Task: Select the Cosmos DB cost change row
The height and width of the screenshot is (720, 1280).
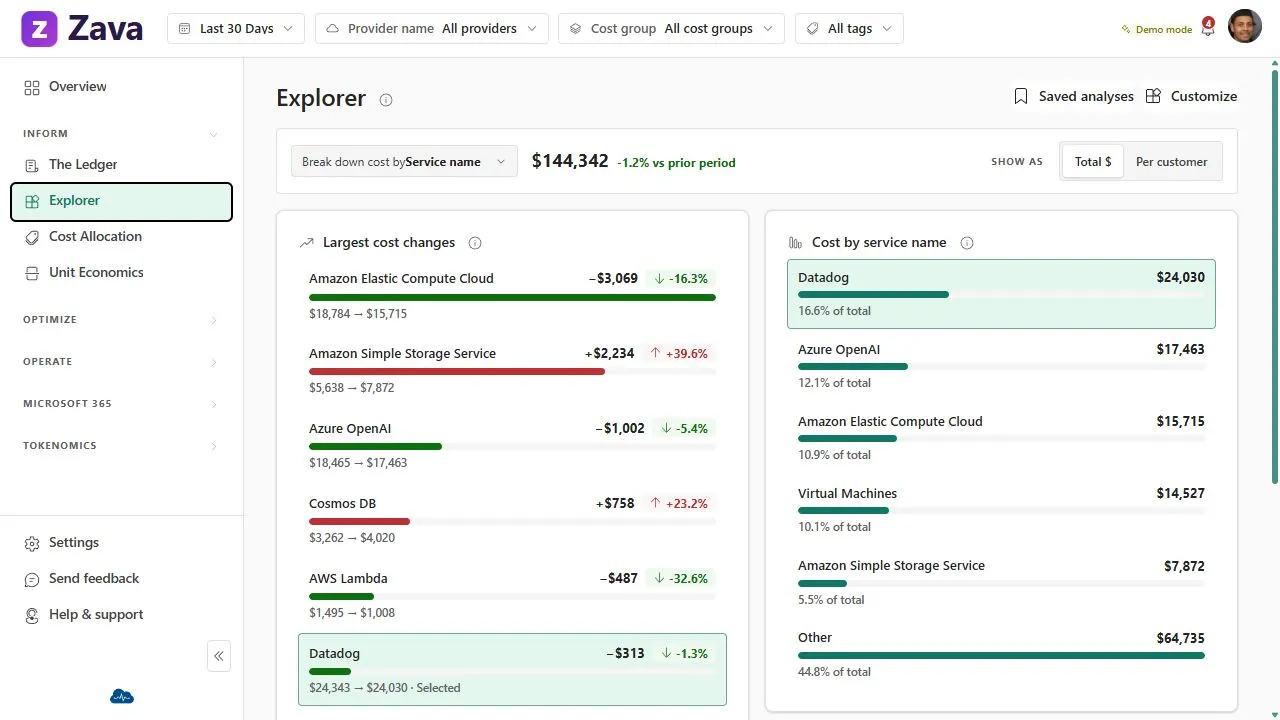Action: [512, 521]
